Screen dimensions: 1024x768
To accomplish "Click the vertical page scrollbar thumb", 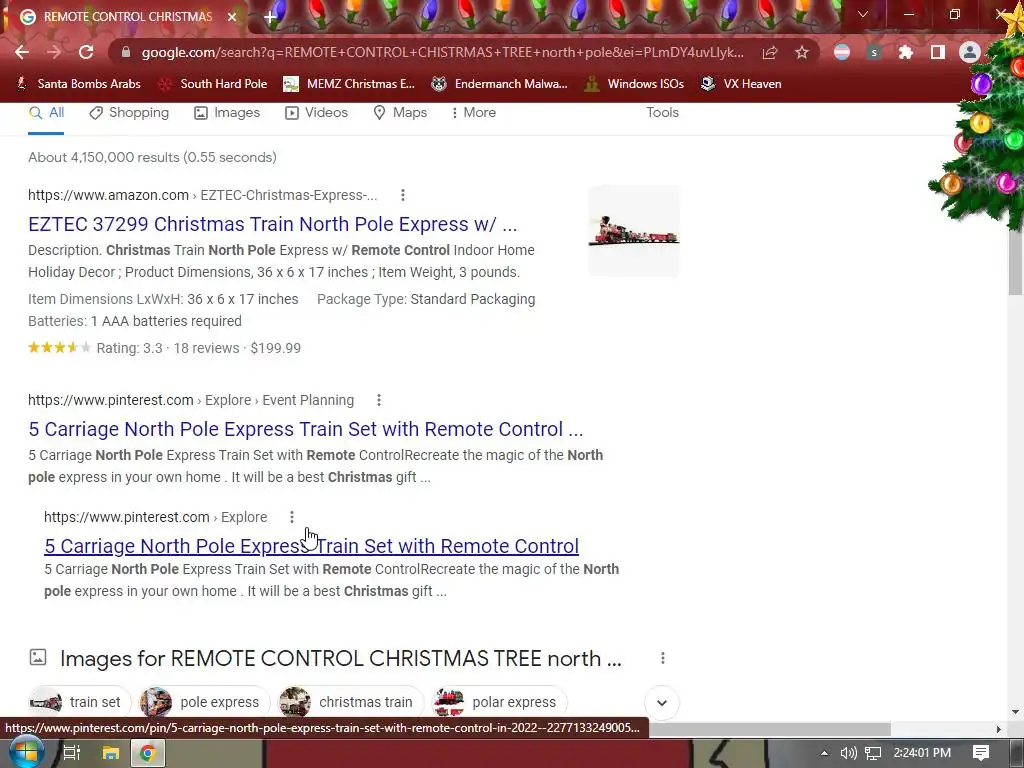I will pyautogui.click(x=1016, y=263).
